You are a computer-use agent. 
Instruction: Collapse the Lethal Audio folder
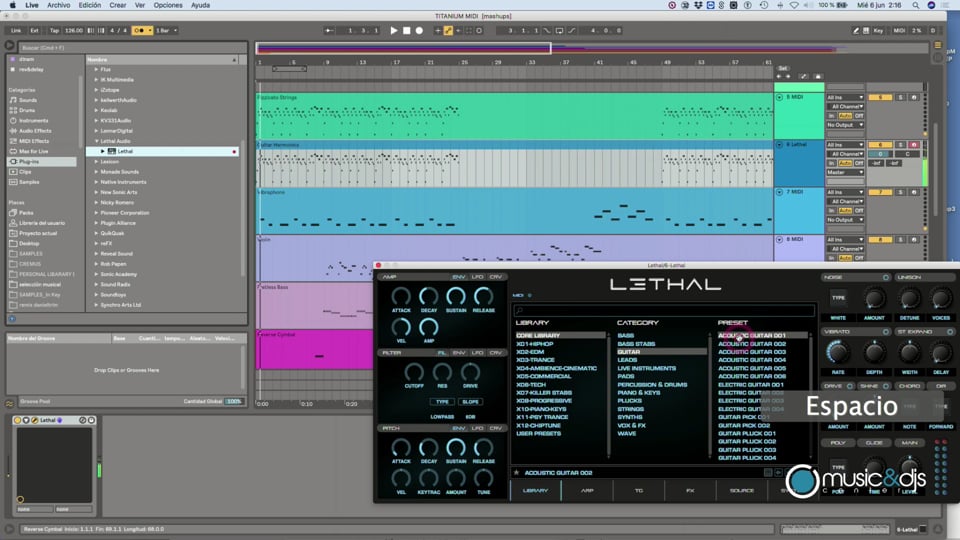[96, 141]
